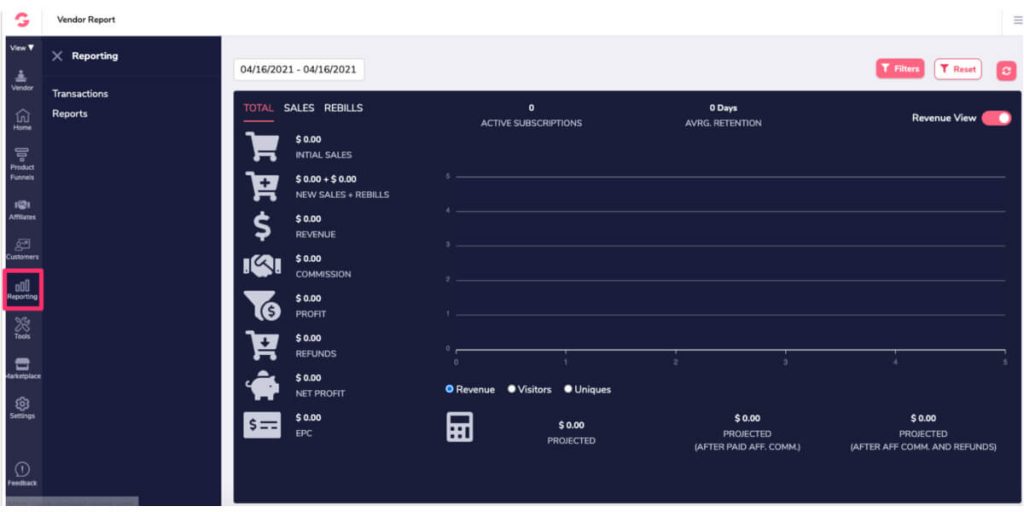Click the COMMISSION label
The image size is (1024, 512).
click(323, 274)
